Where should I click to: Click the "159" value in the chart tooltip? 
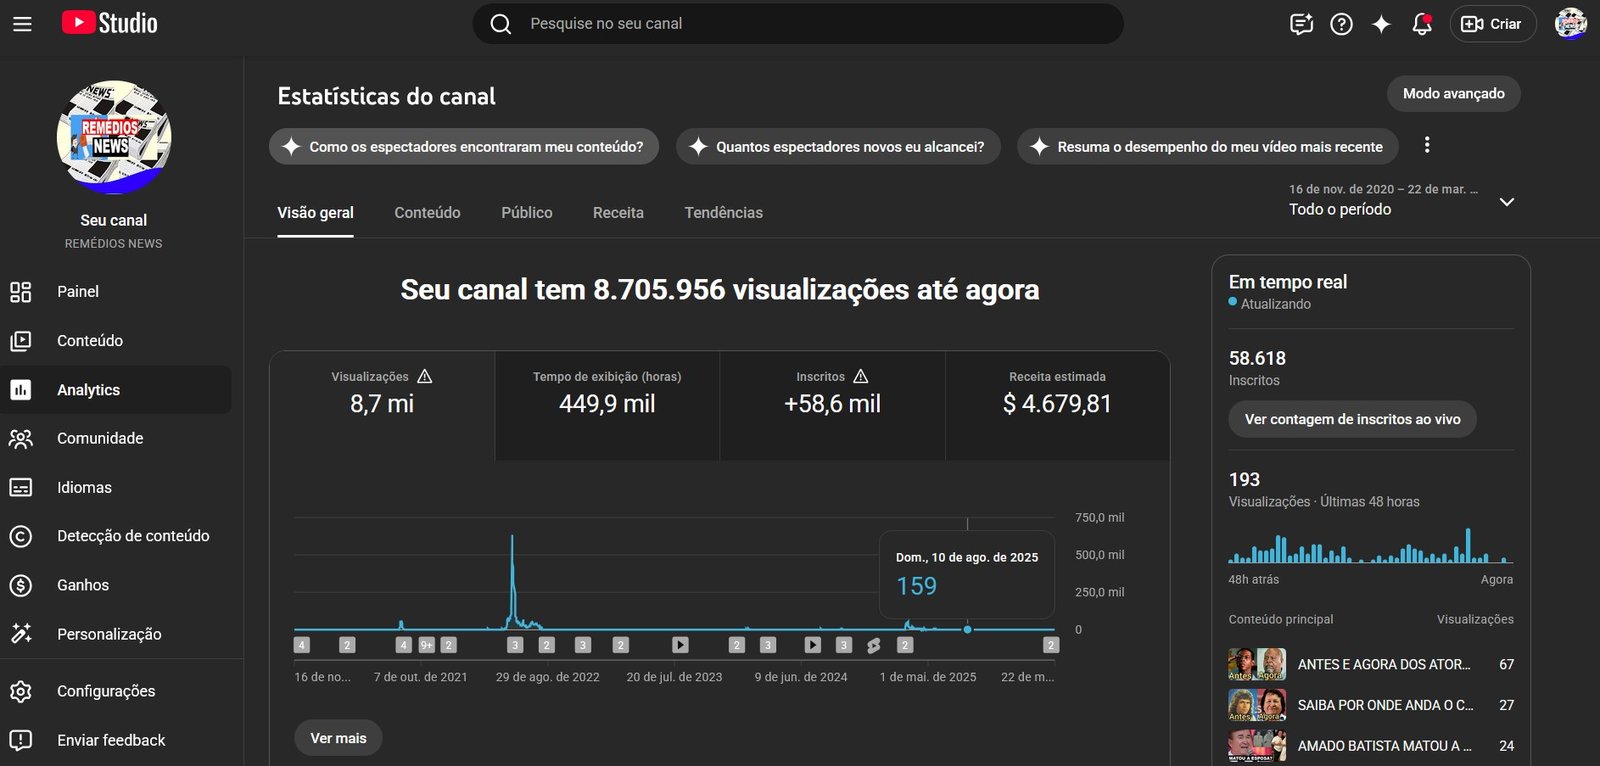pos(916,586)
